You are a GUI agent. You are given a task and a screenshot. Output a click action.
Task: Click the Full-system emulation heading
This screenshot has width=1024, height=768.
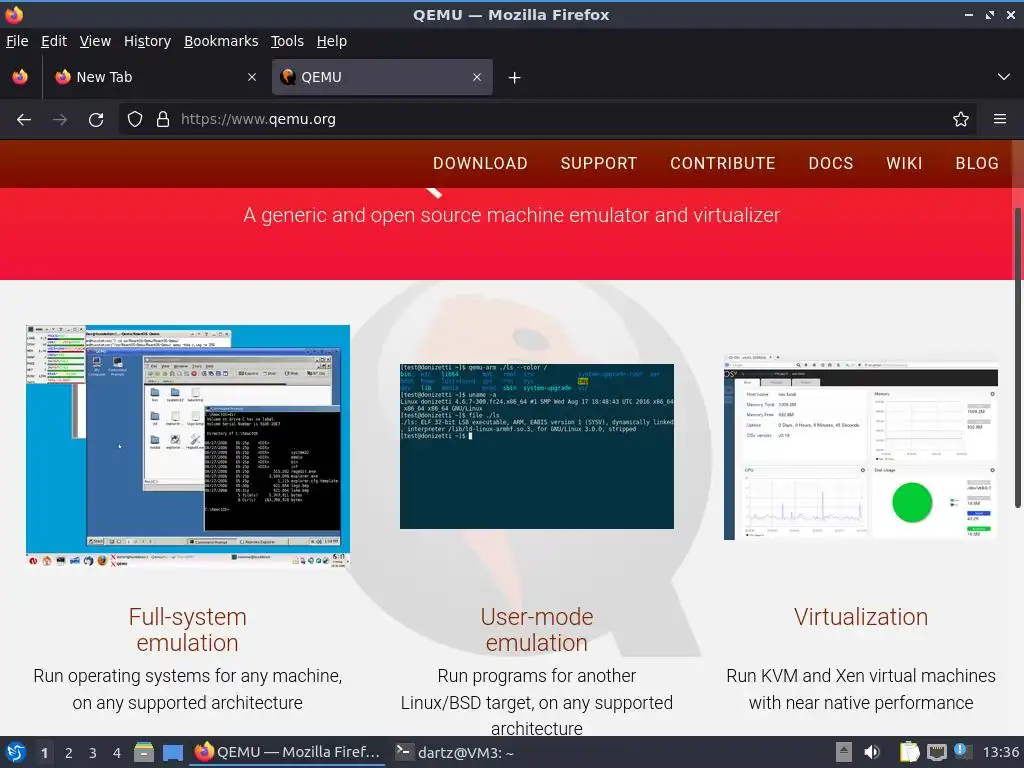point(187,630)
